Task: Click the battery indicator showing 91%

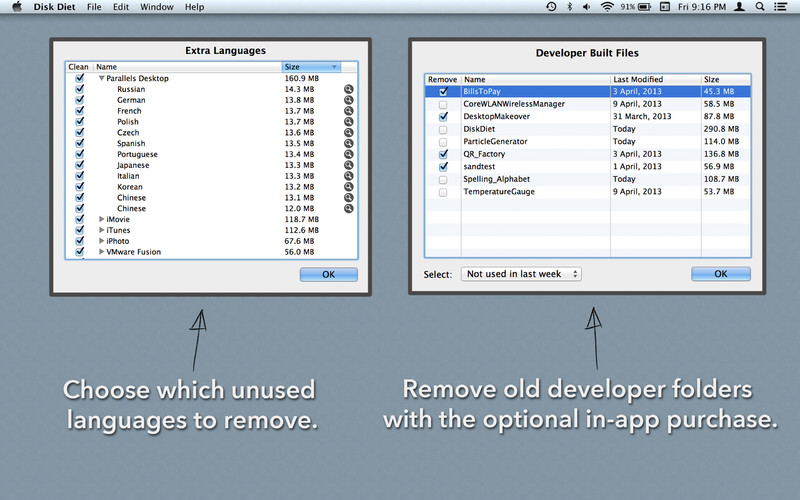Action: click(x=636, y=7)
